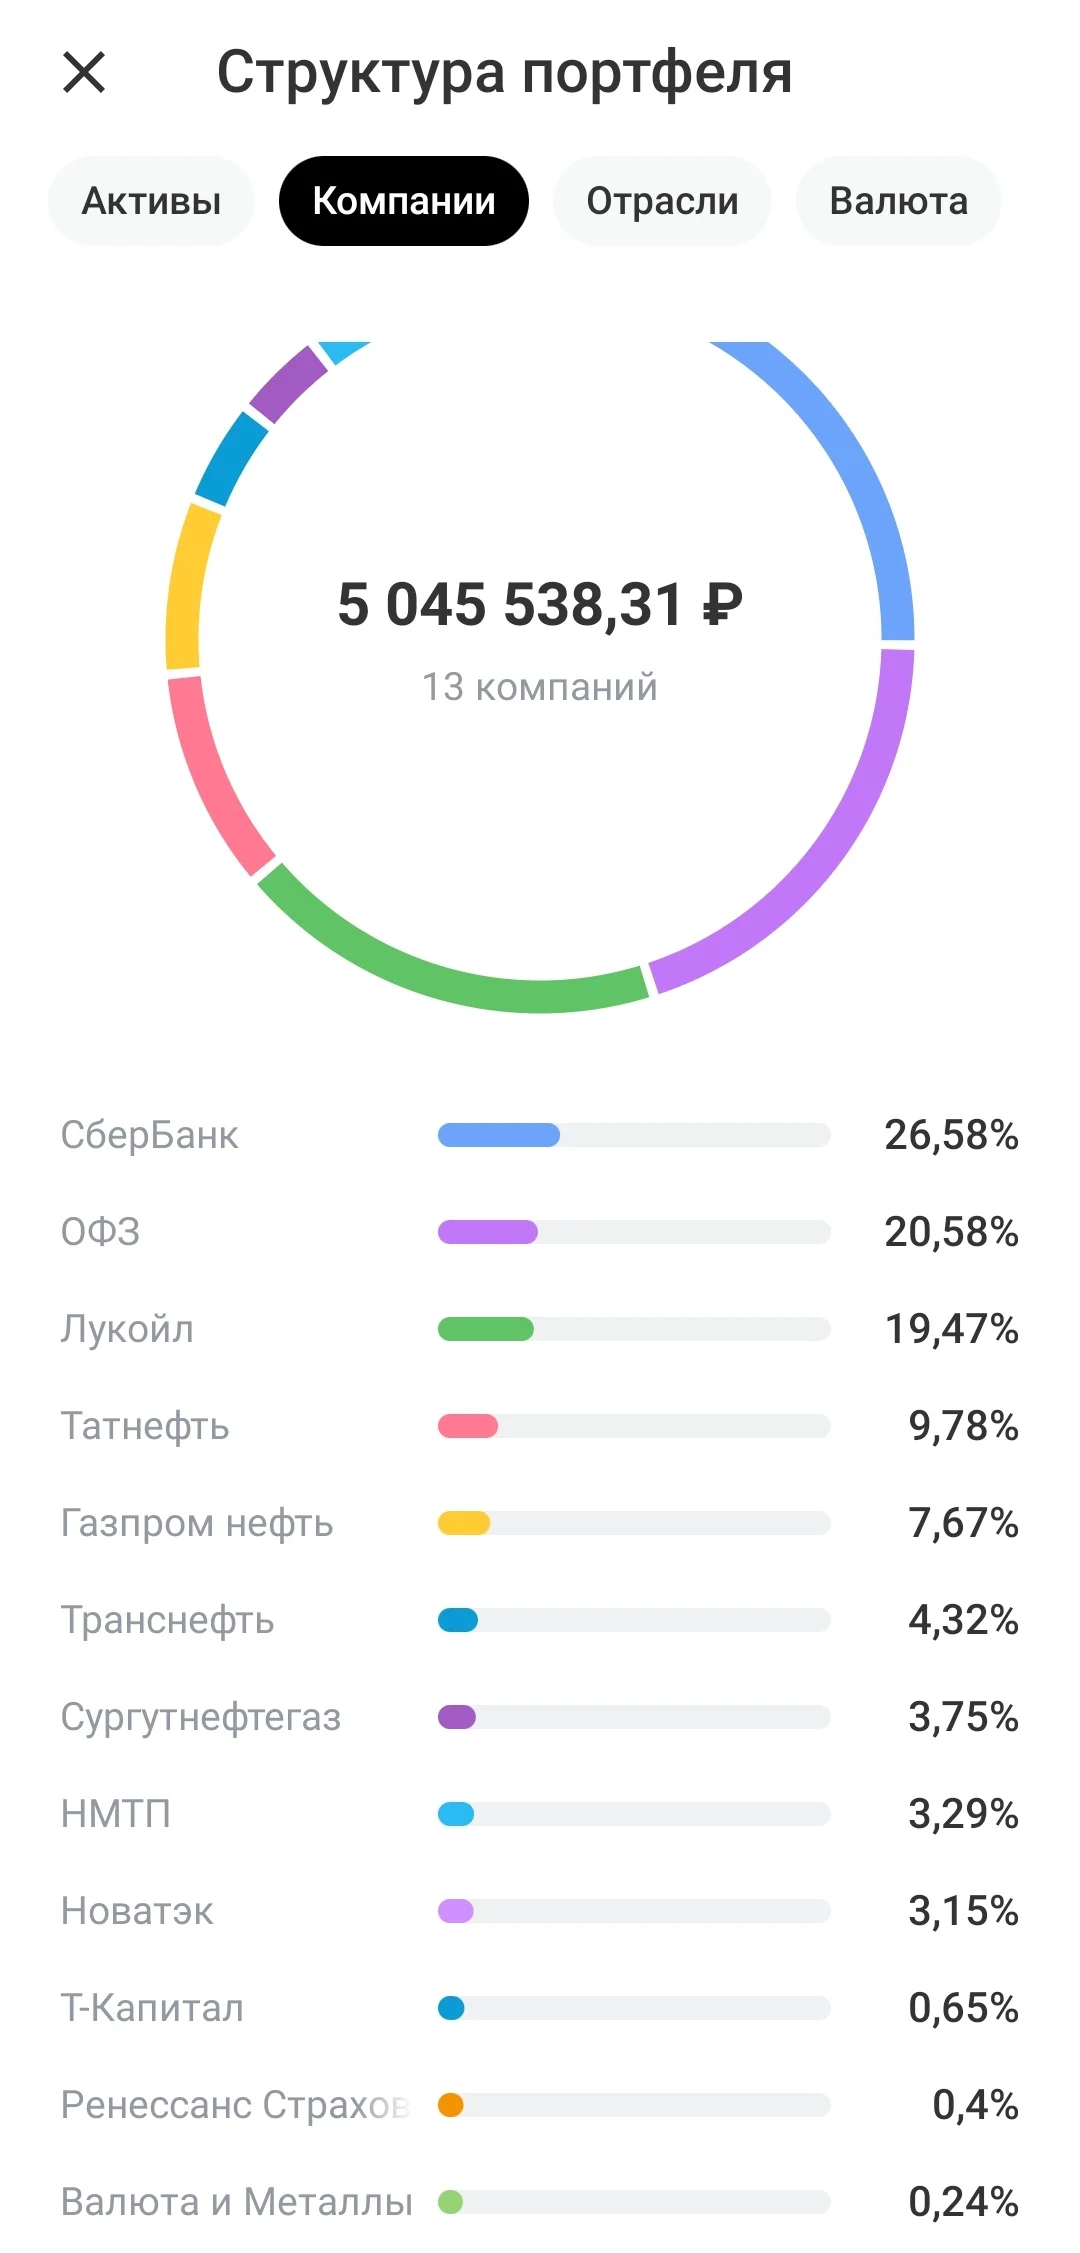Tap the НМТП light-blue bar
This screenshot has width=1080, height=2253.
pos(456,1814)
